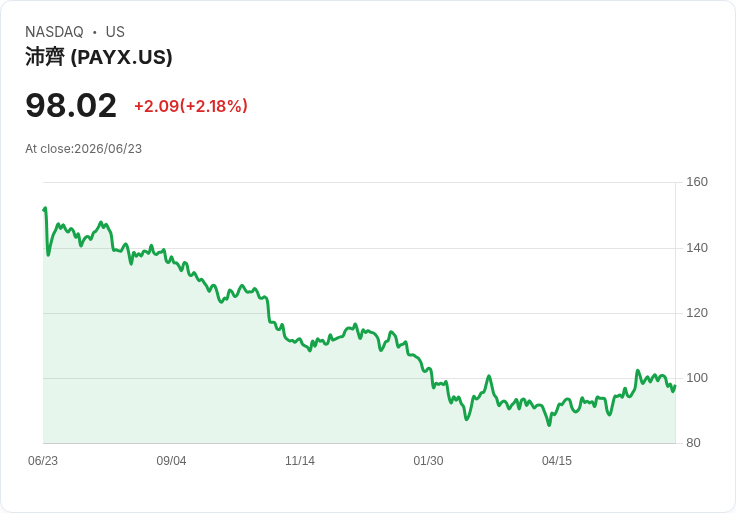
Task: Click the 11/14 date axis label
Action: point(300,461)
